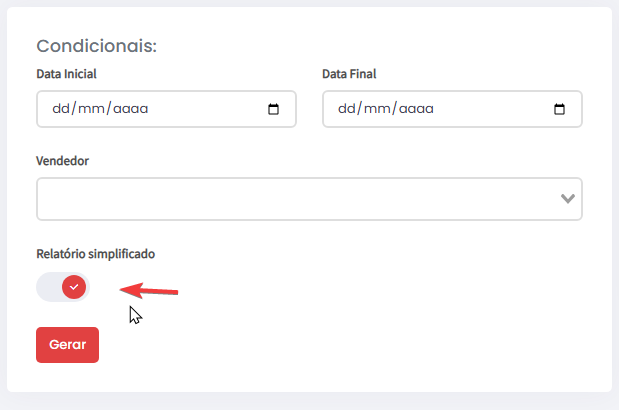Select the aaaa segment in Data Final
619x410 pixels.
pos(416,109)
